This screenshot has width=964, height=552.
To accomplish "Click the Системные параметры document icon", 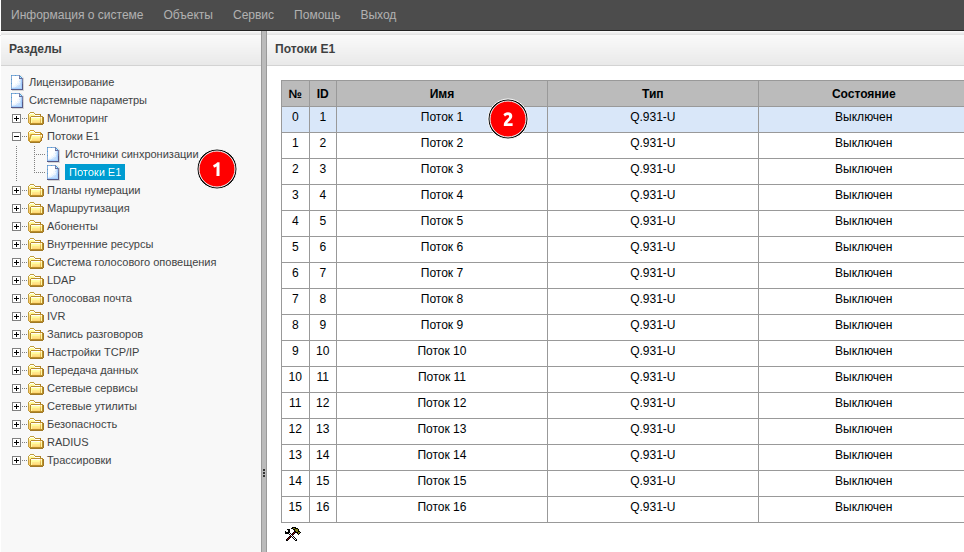I will click(16, 100).
